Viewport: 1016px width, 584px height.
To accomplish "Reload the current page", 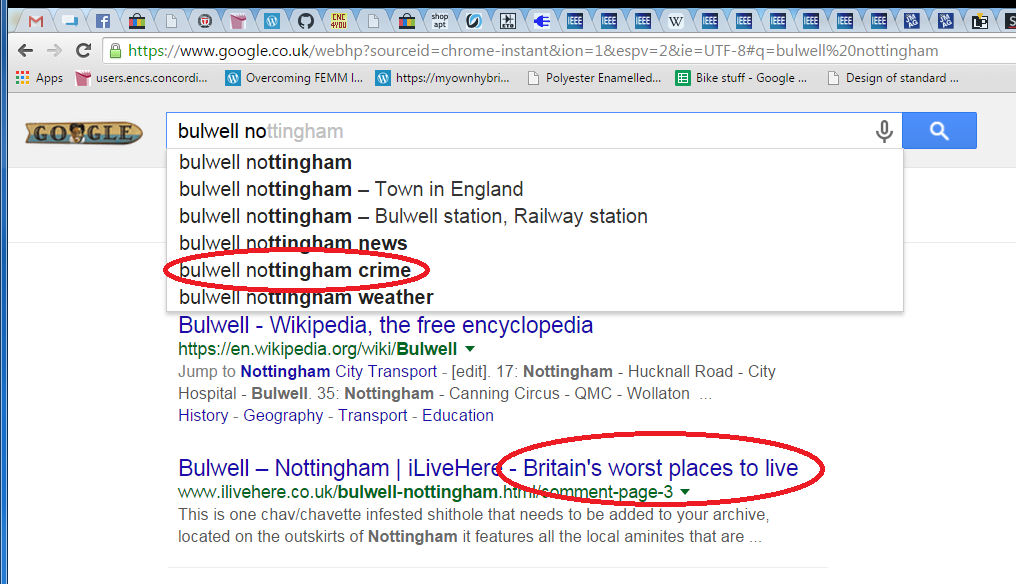I will [x=84, y=51].
